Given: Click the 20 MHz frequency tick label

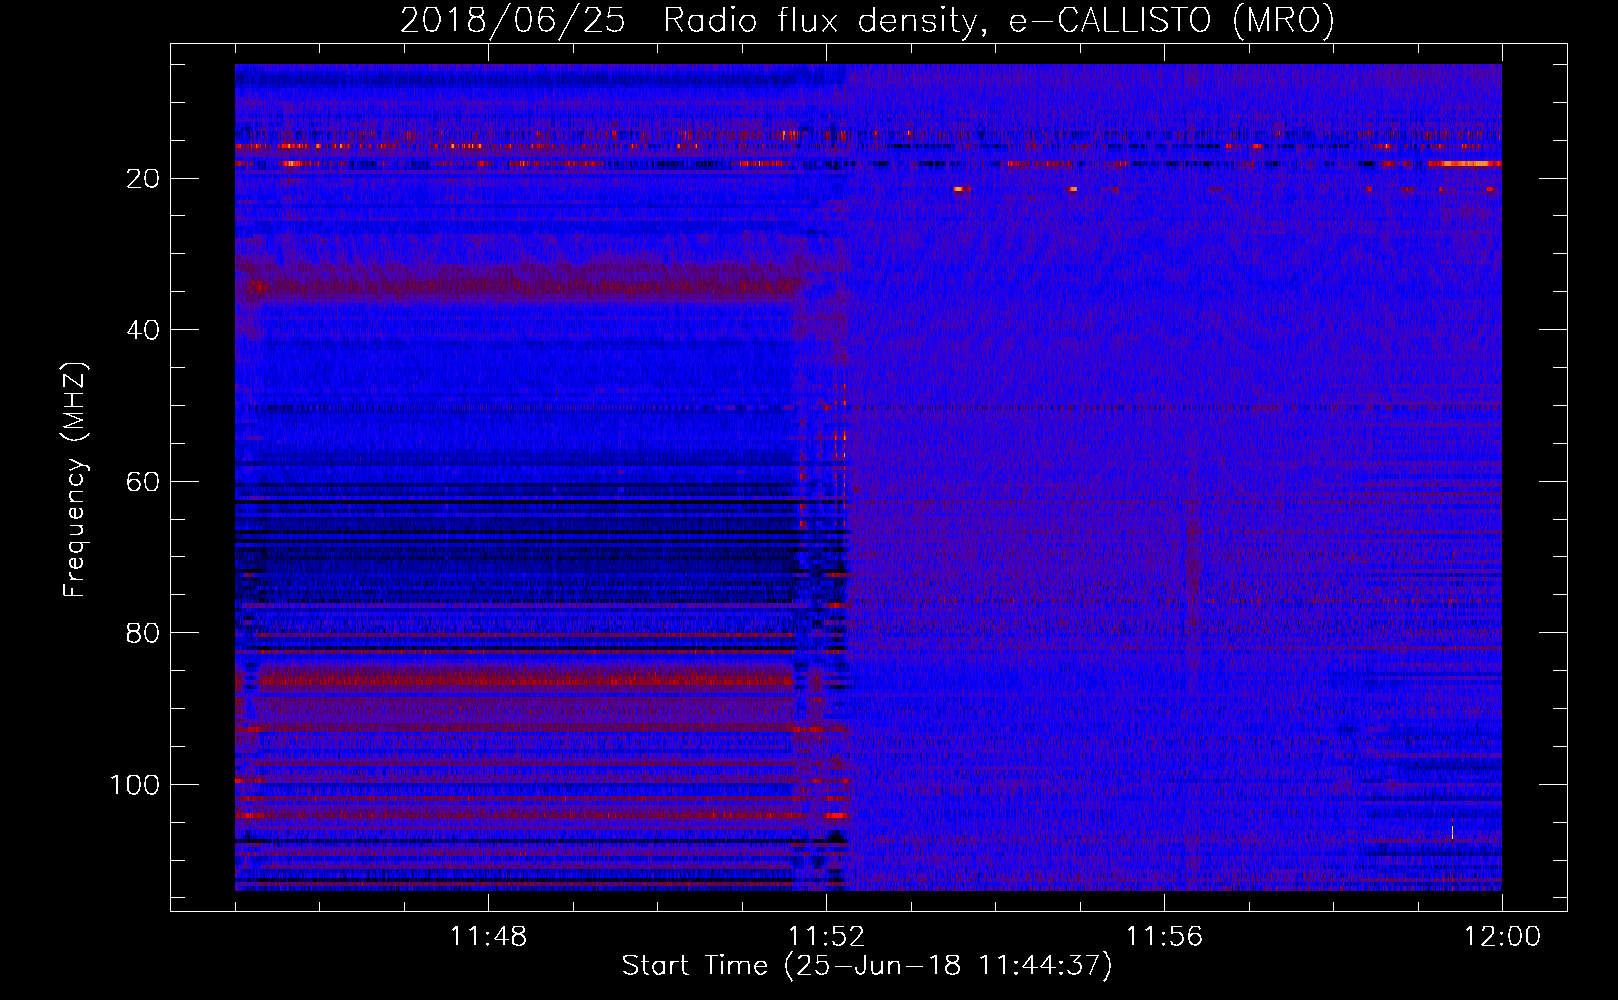Looking at the screenshot, I should (x=143, y=179).
